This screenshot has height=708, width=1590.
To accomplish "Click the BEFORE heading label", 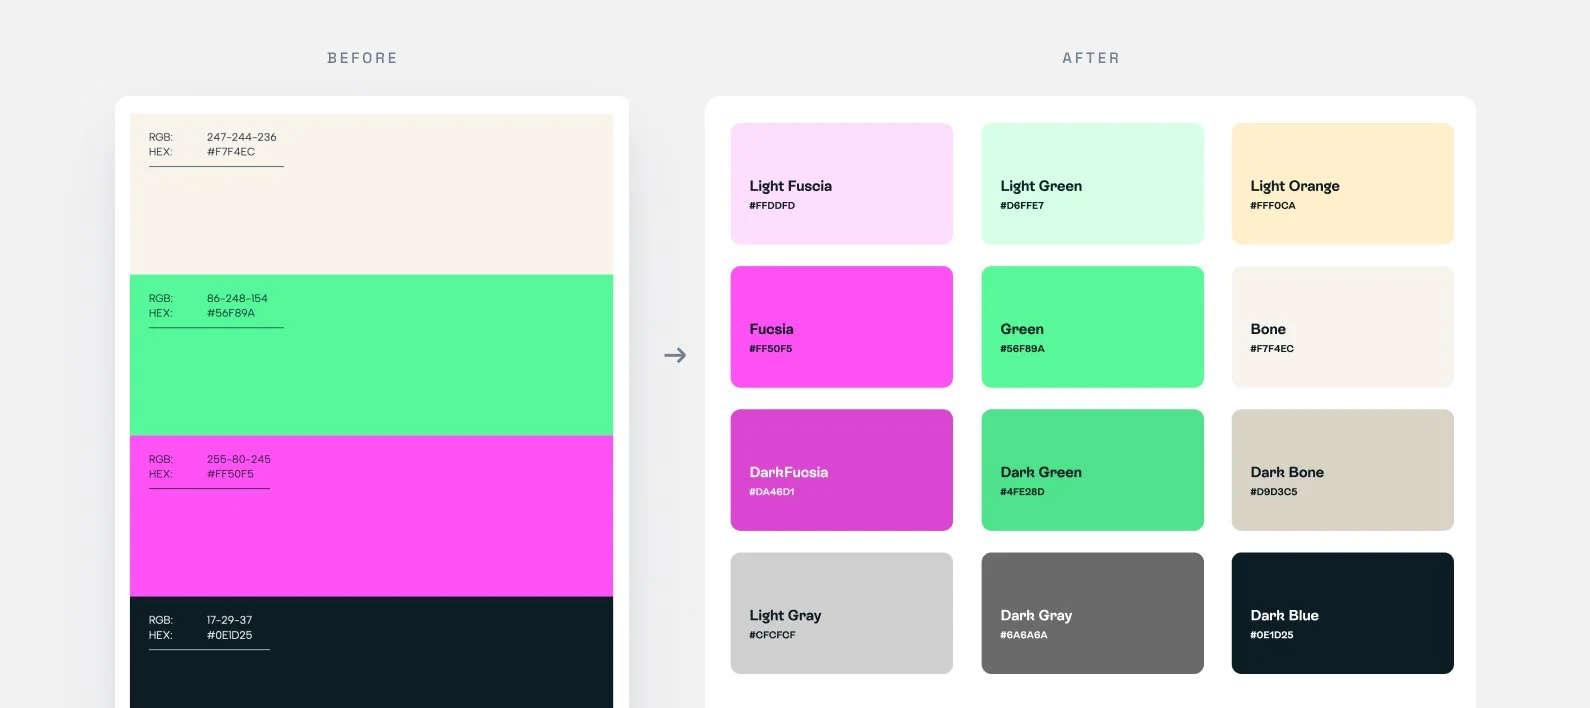I will pos(362,58).
